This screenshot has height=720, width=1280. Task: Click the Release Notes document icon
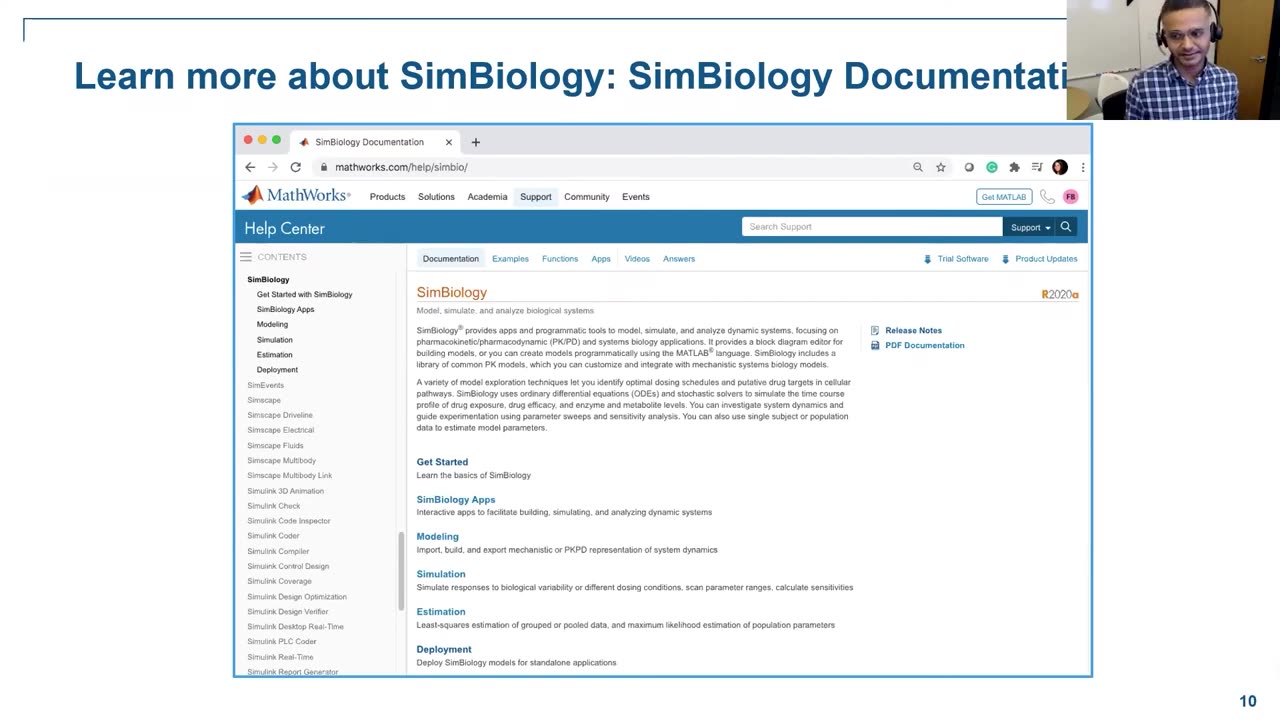pyautogui.click(x=875, y=330)
